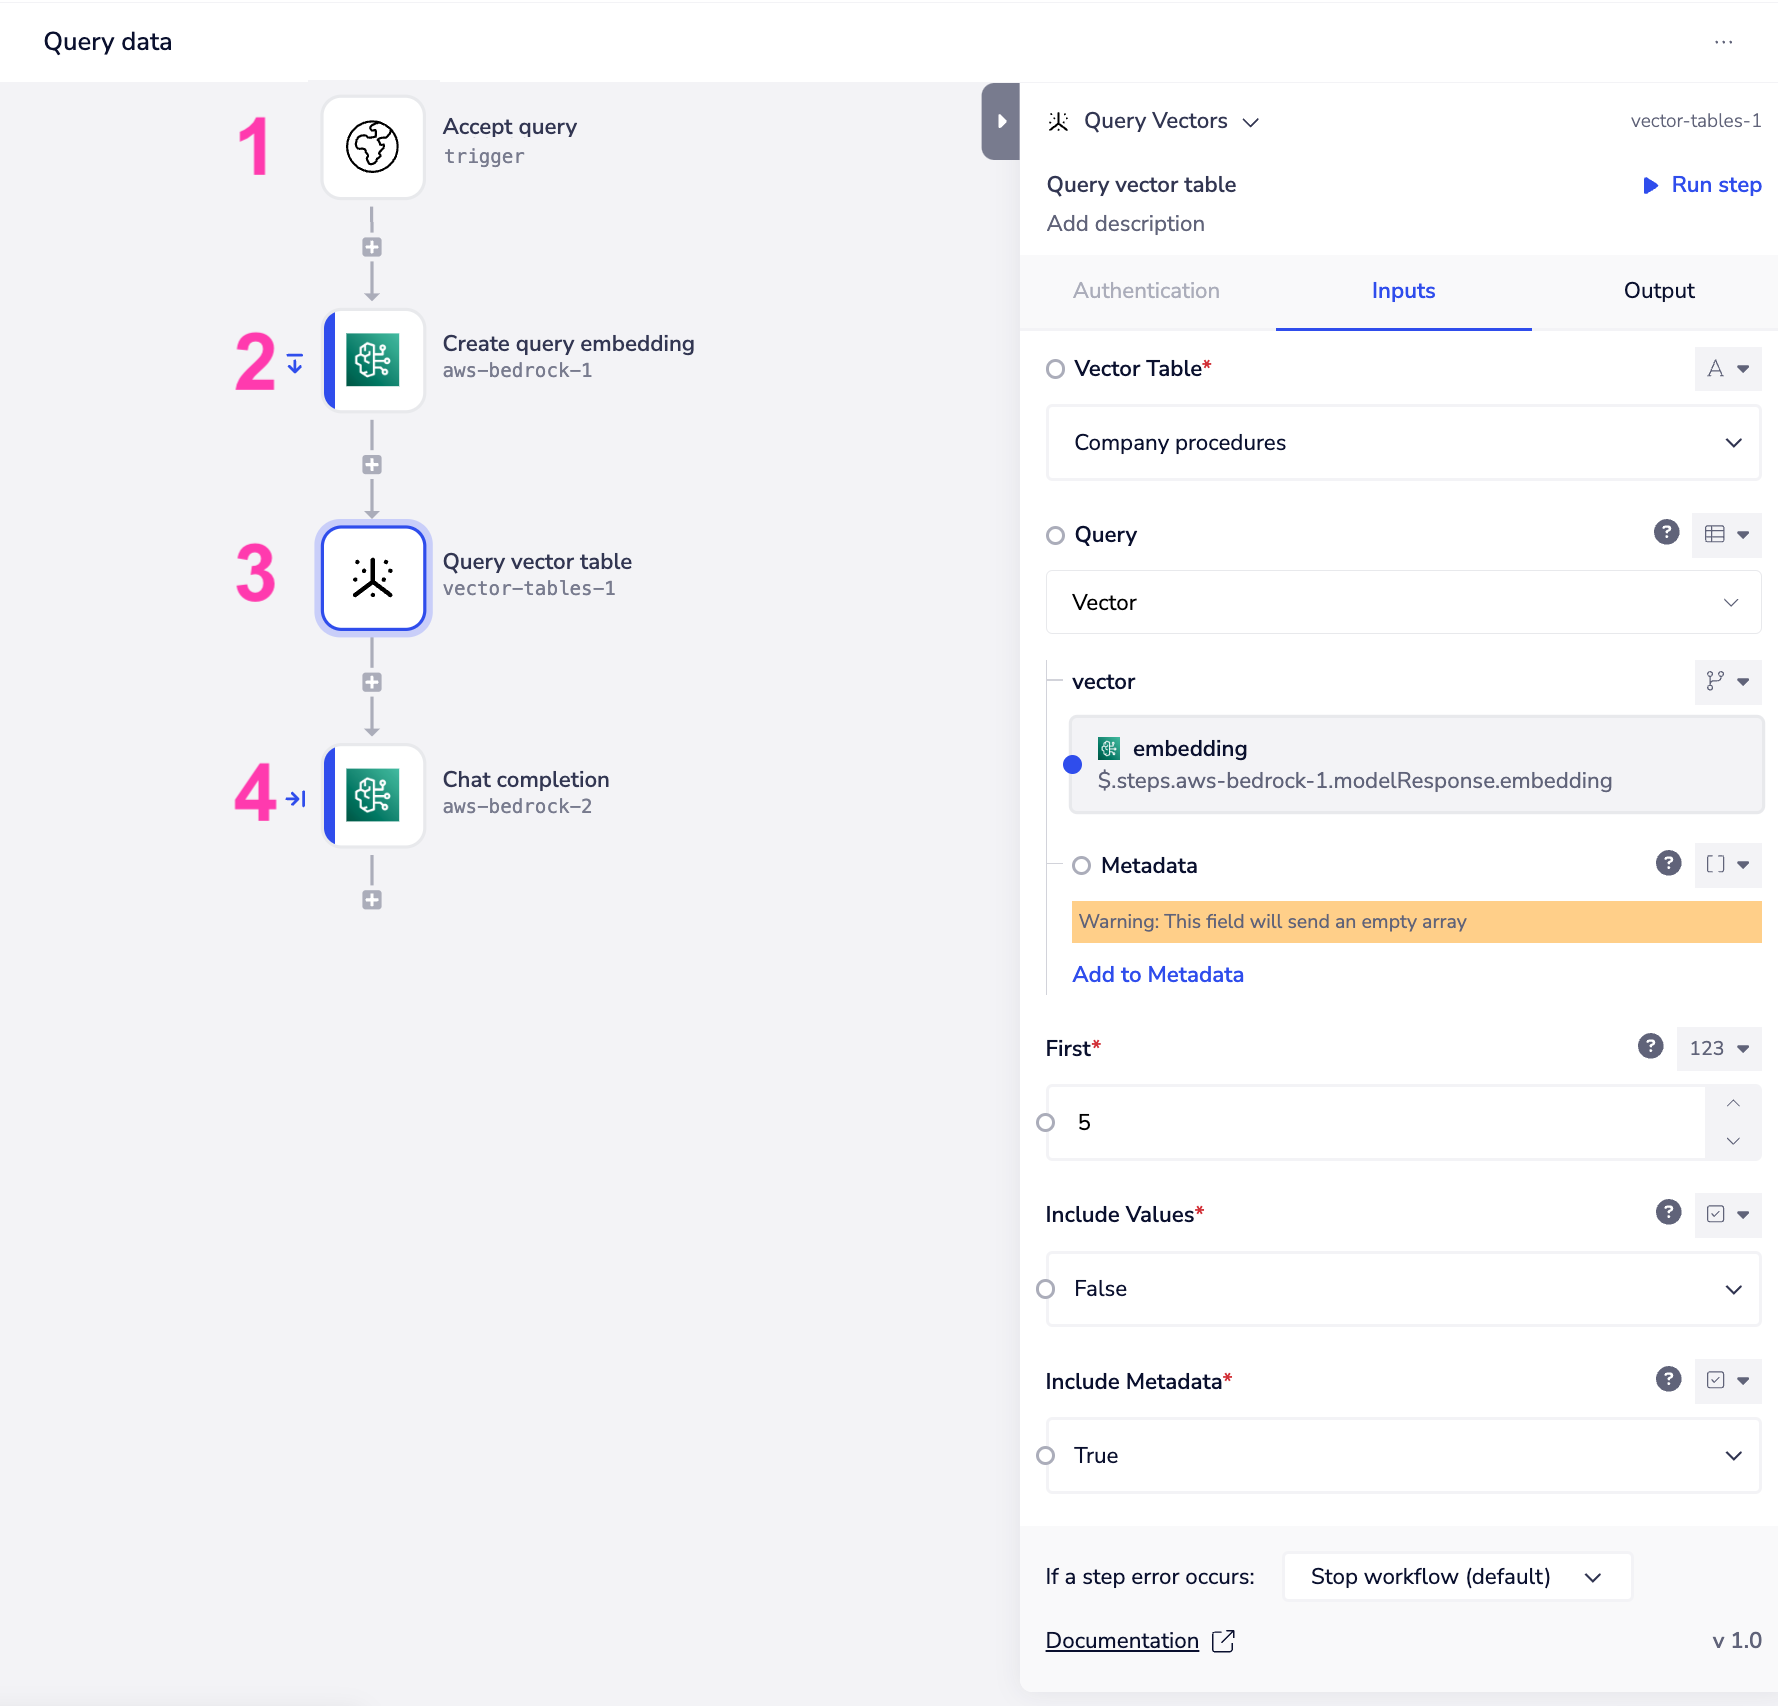Switch to the Output tab

pyautogui.click(x=1658, y=291)
